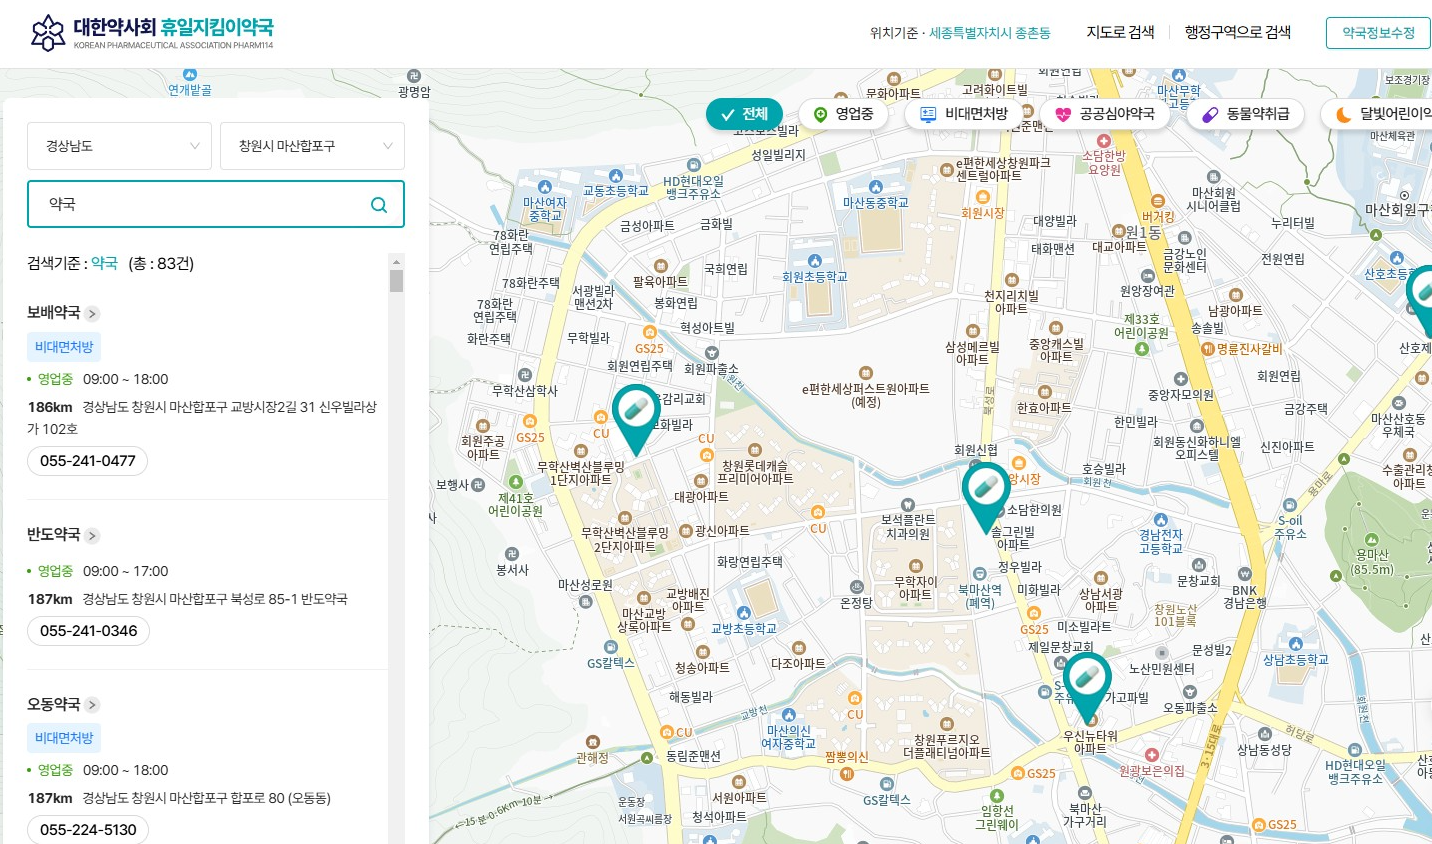Click the GS25 marker near 회원연립주택
The image size is (1432, 844).
tap(650, 332)
